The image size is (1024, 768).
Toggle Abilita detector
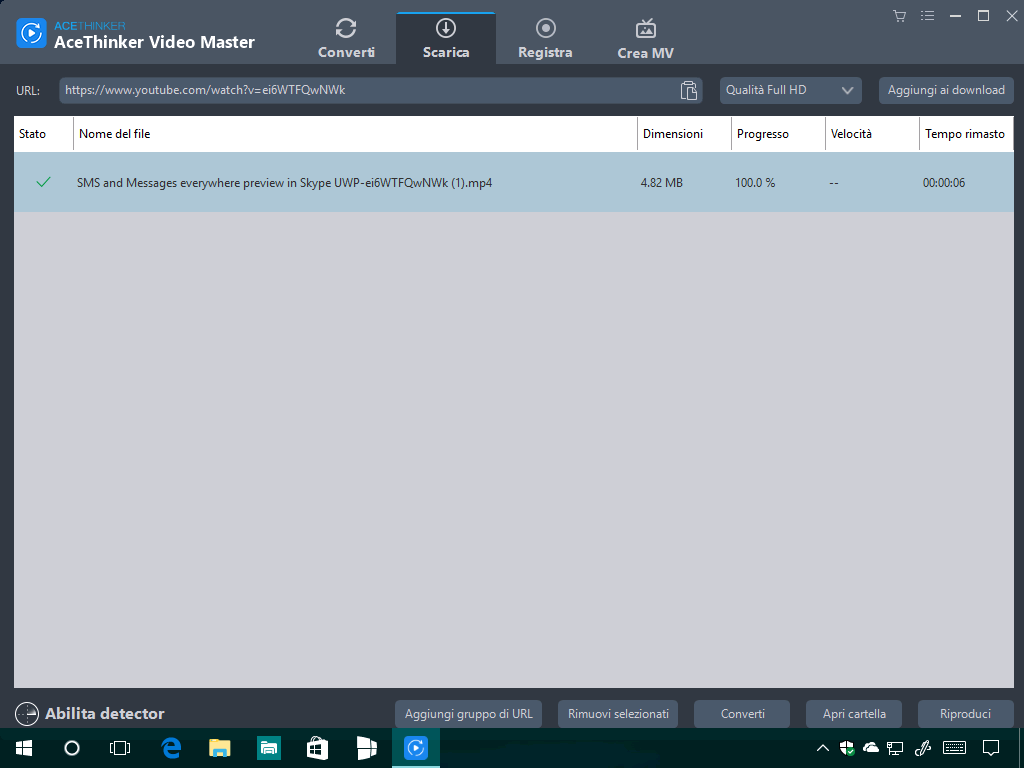(x=90, y=714)
